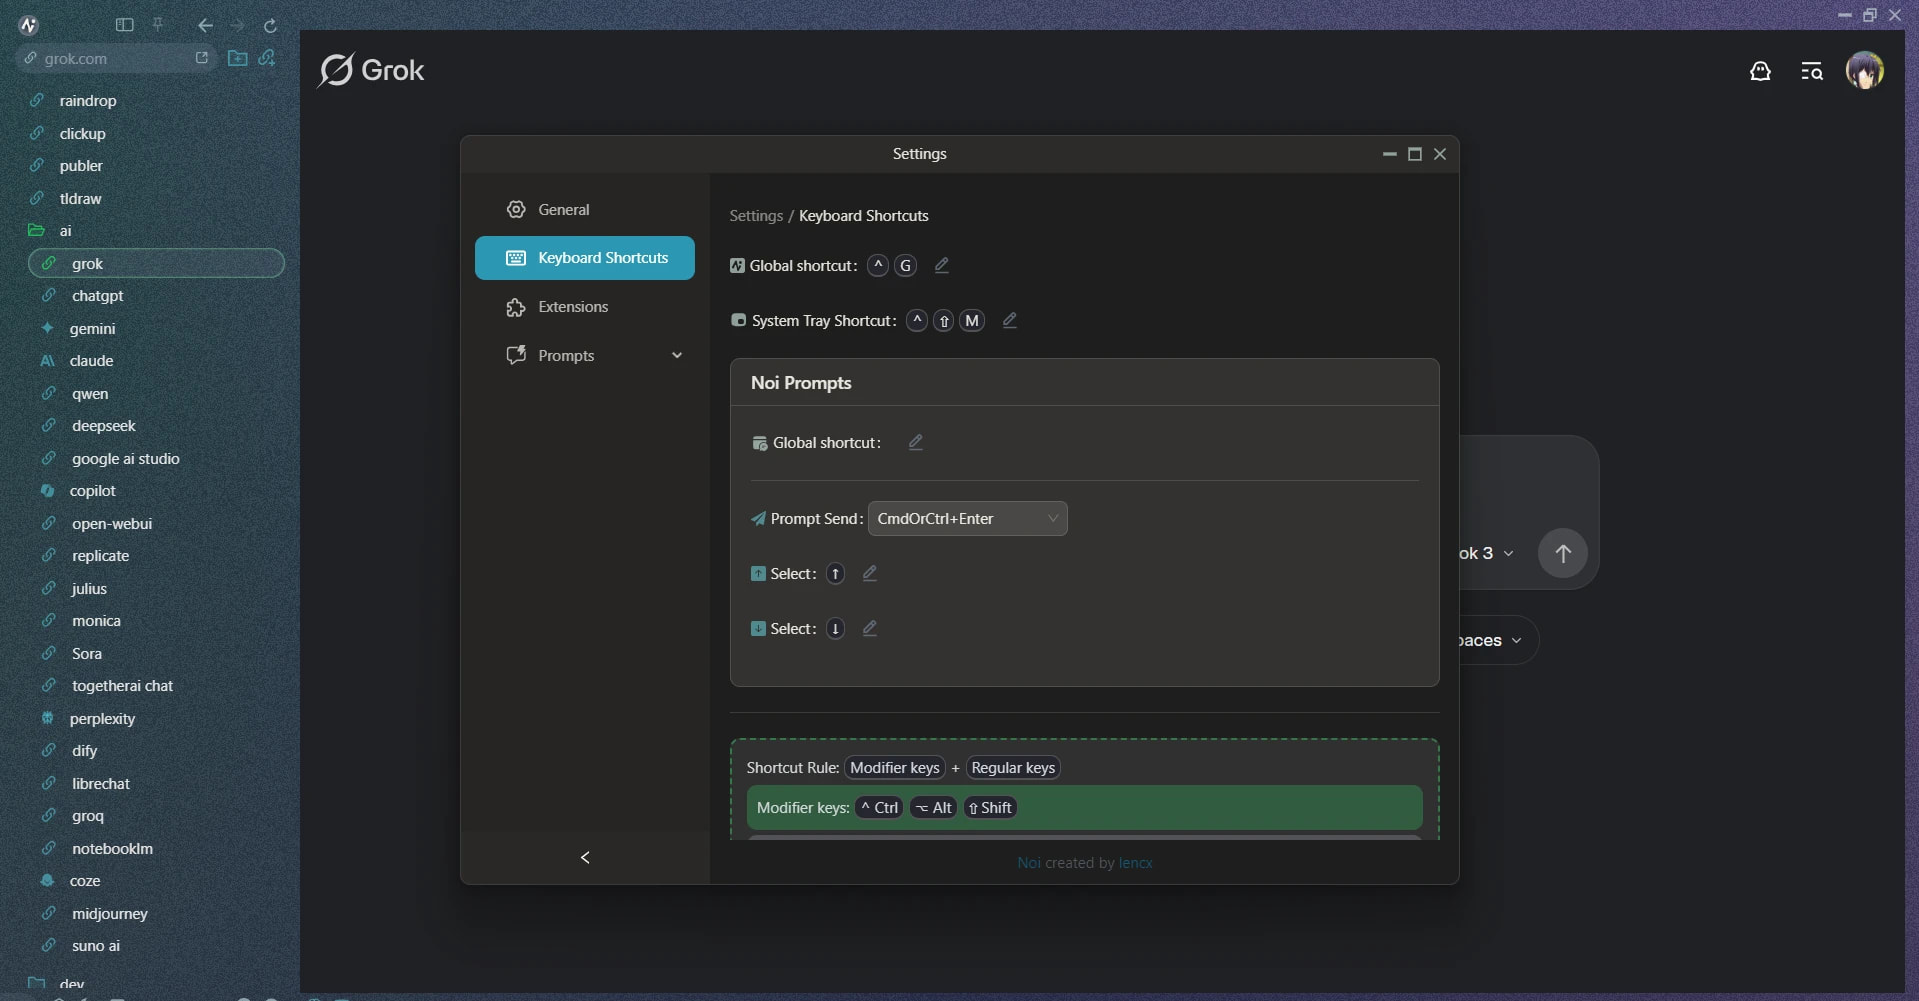Open groq from the sidebar
Screen dimensions: 1919x1001
88,816
